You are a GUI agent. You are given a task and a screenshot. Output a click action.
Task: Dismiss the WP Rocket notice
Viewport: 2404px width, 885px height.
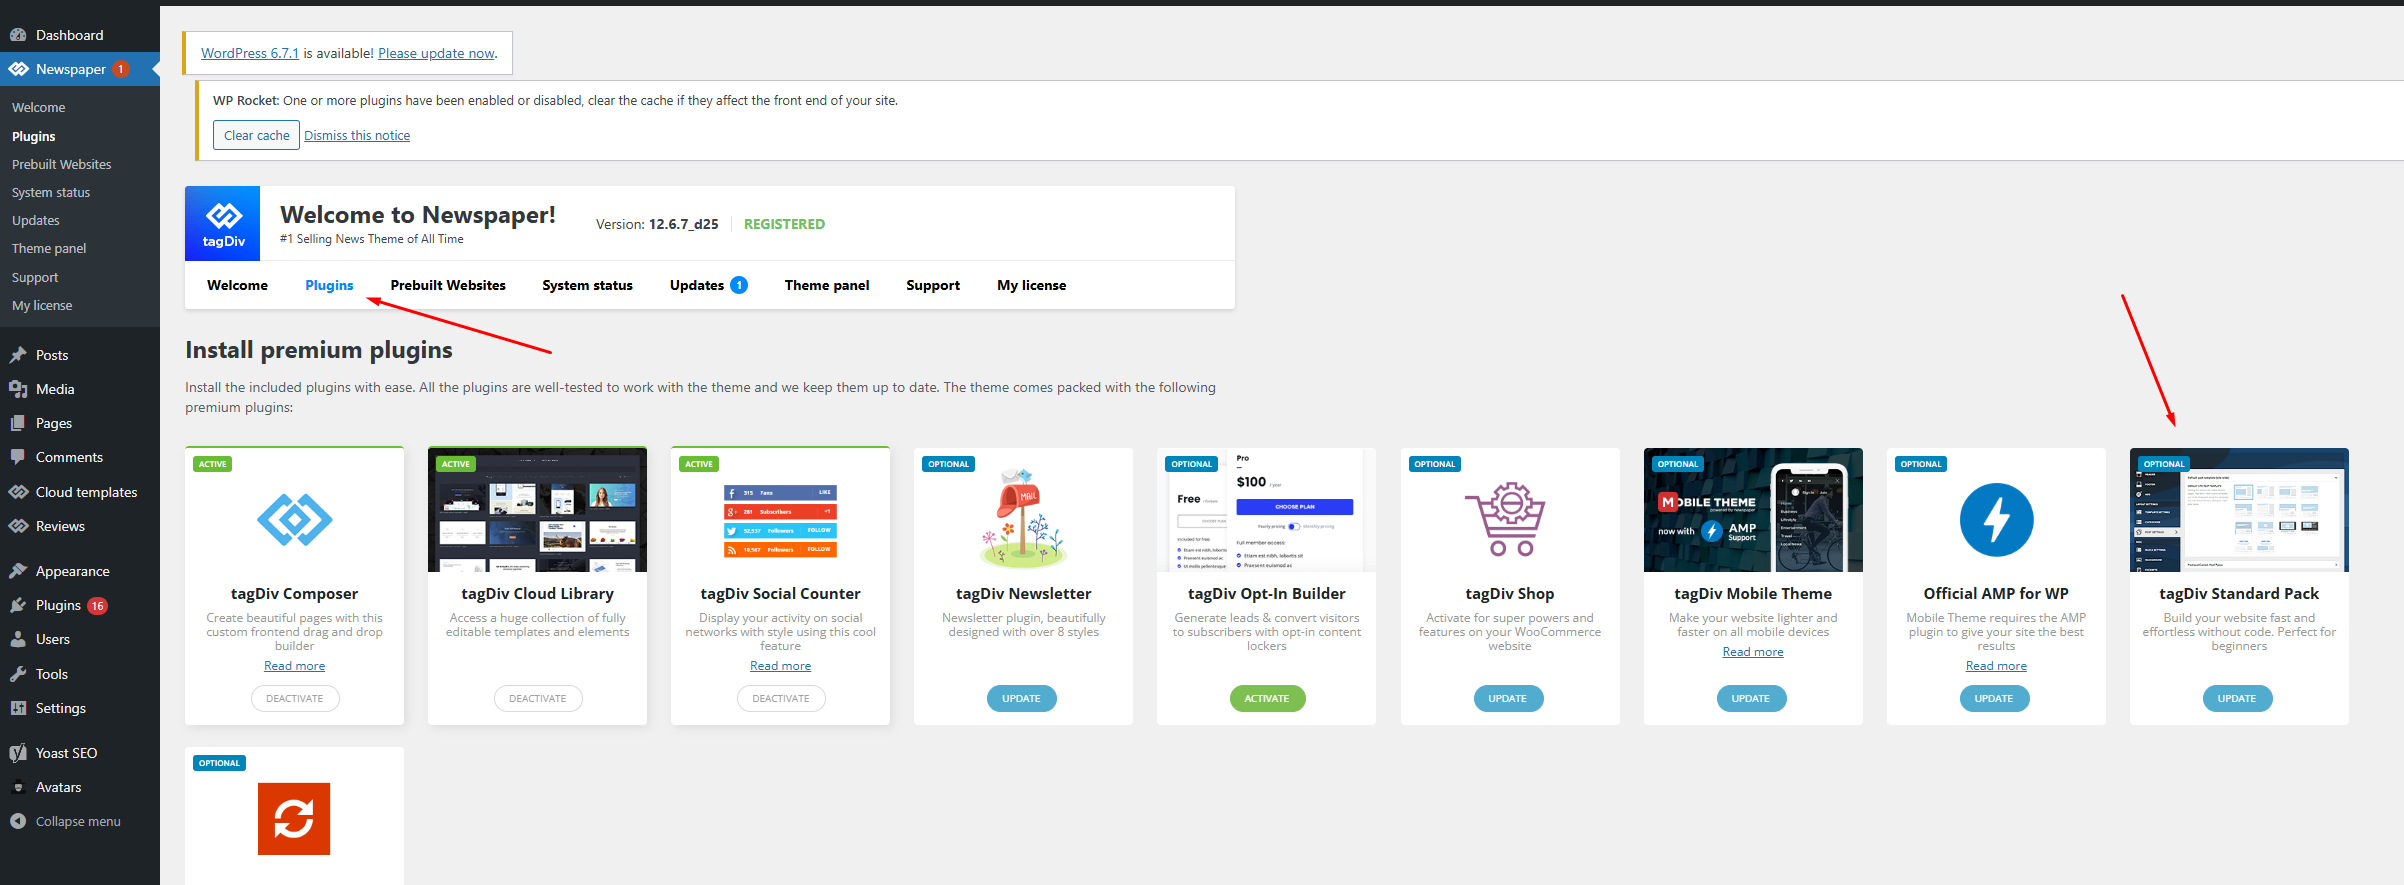pos(357,135)
